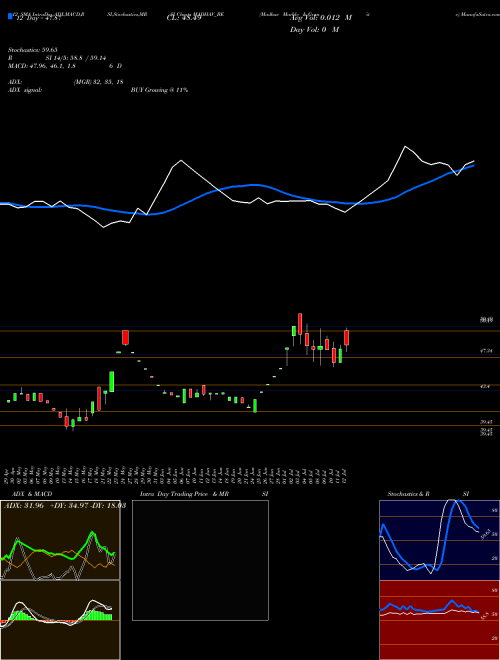Click the 'Stochastics & R' panel title
The width and height of the screenshot is (500, 660).
pyautogui.click(x=408, y=494)
